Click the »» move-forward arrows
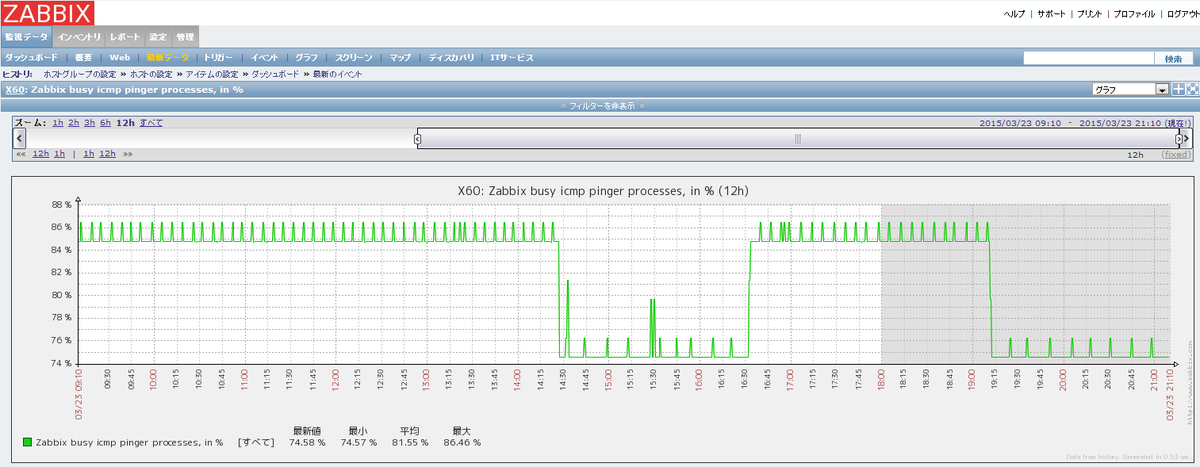 pyautogui.click(x=128, y=154)
